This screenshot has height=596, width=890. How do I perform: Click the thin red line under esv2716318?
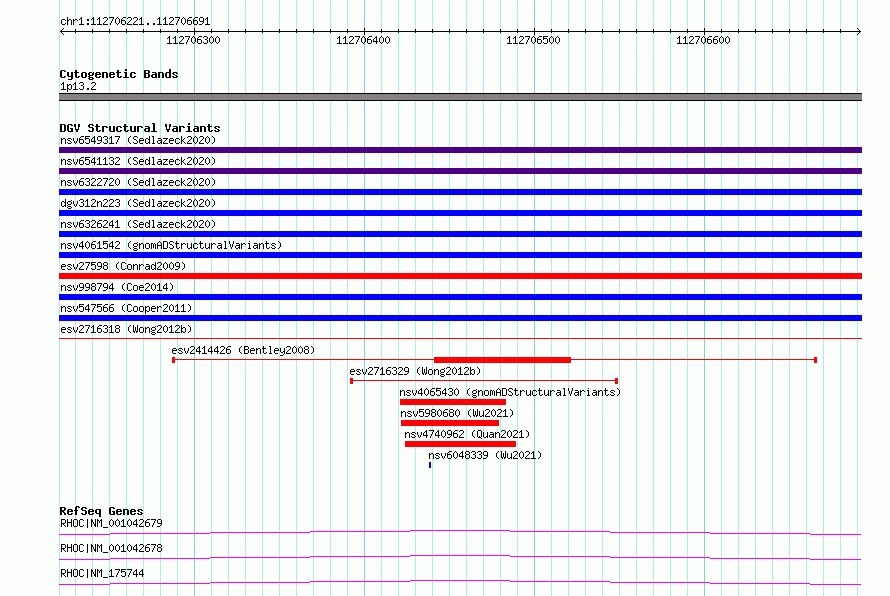[460, 339]
